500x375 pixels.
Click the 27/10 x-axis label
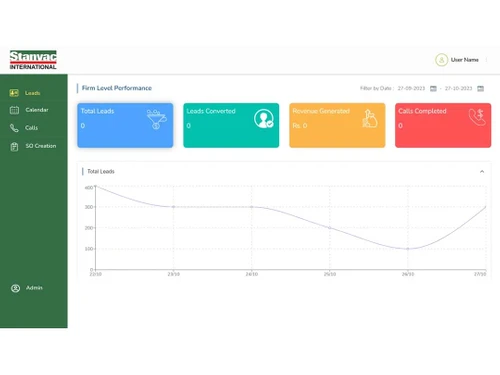(480, 274)
